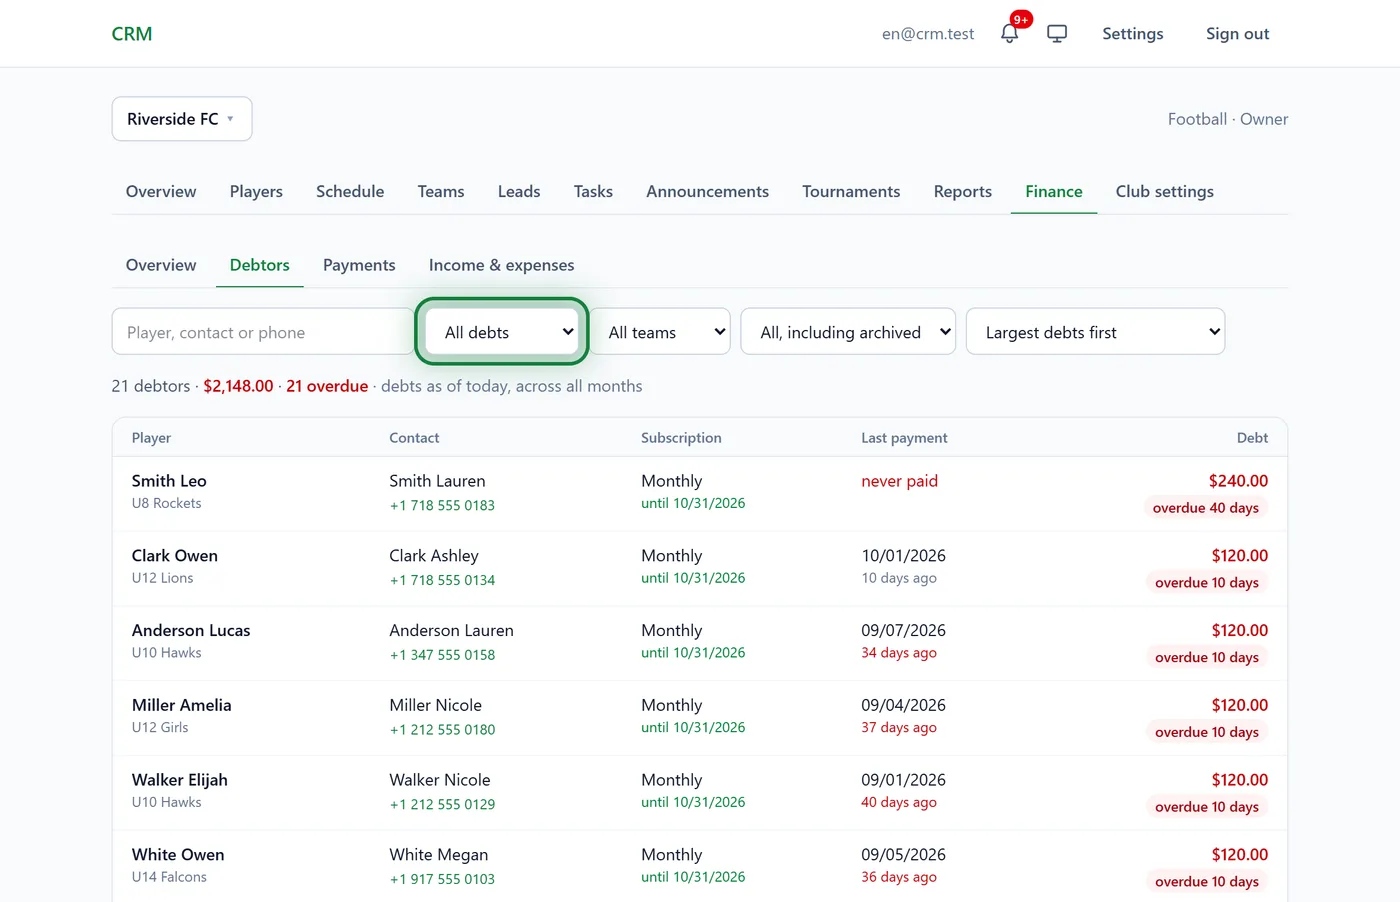Screen dimensions: 1400x902
Task: Open the Payments sub-tab
Action: pyautogui.click(x=359, y=265)
